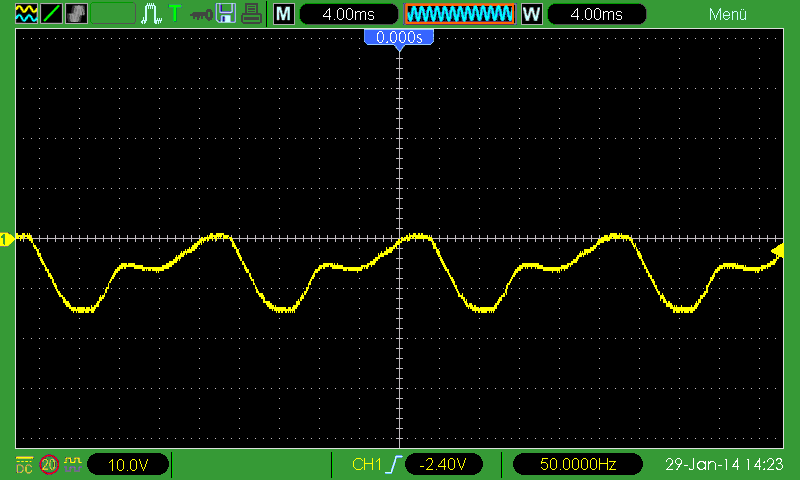Select the gray persistence display icon

point(76,14)
